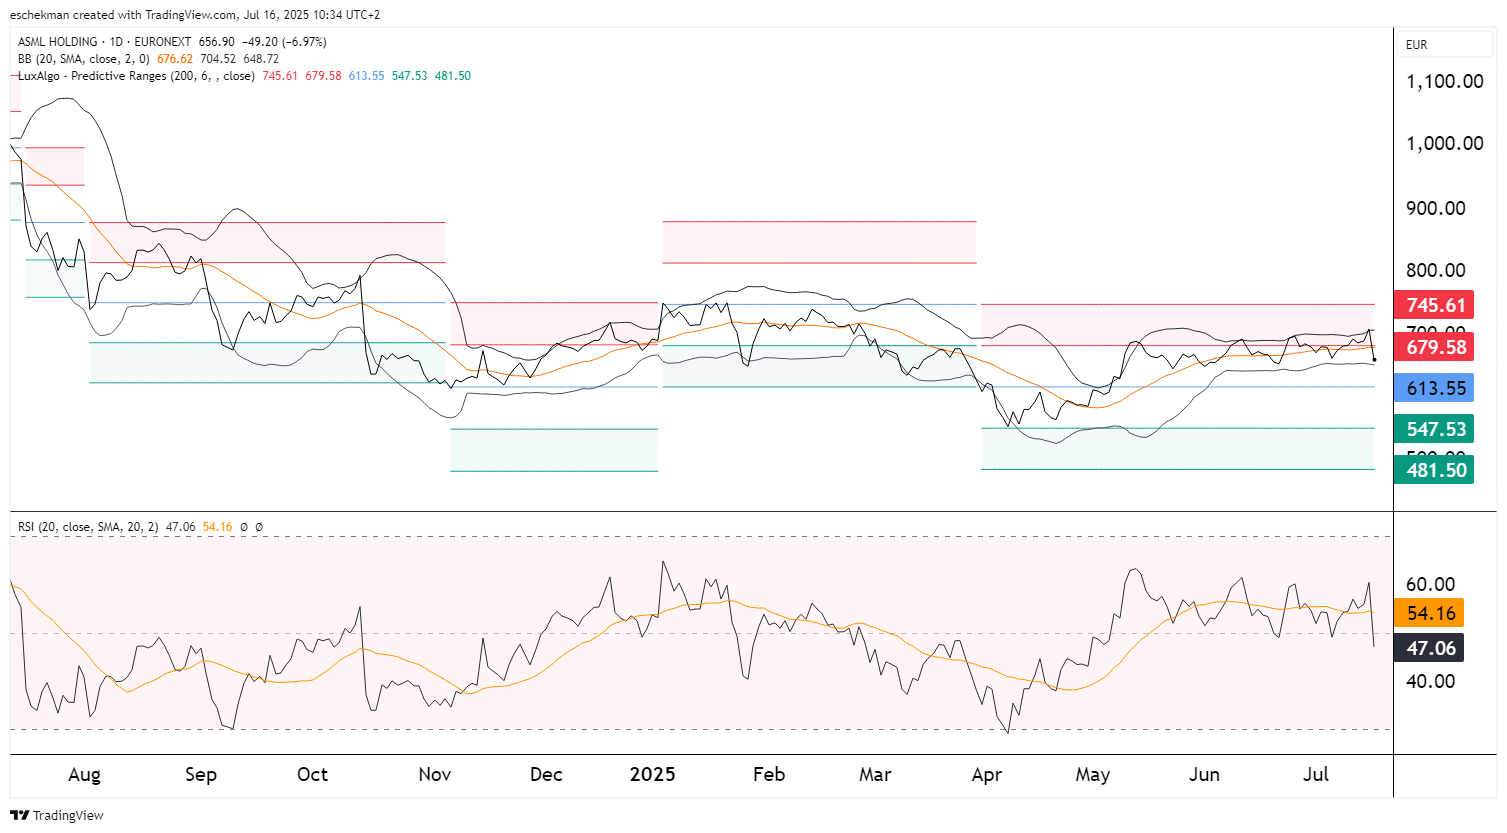Click the TradingView logo at bottom left
This screenshot has width=1507, height=833.
pos(57,815)
